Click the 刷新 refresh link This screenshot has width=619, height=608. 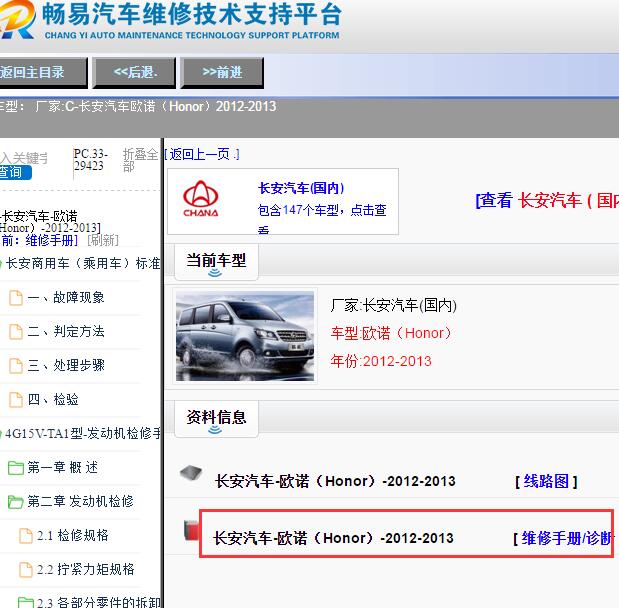103,240
